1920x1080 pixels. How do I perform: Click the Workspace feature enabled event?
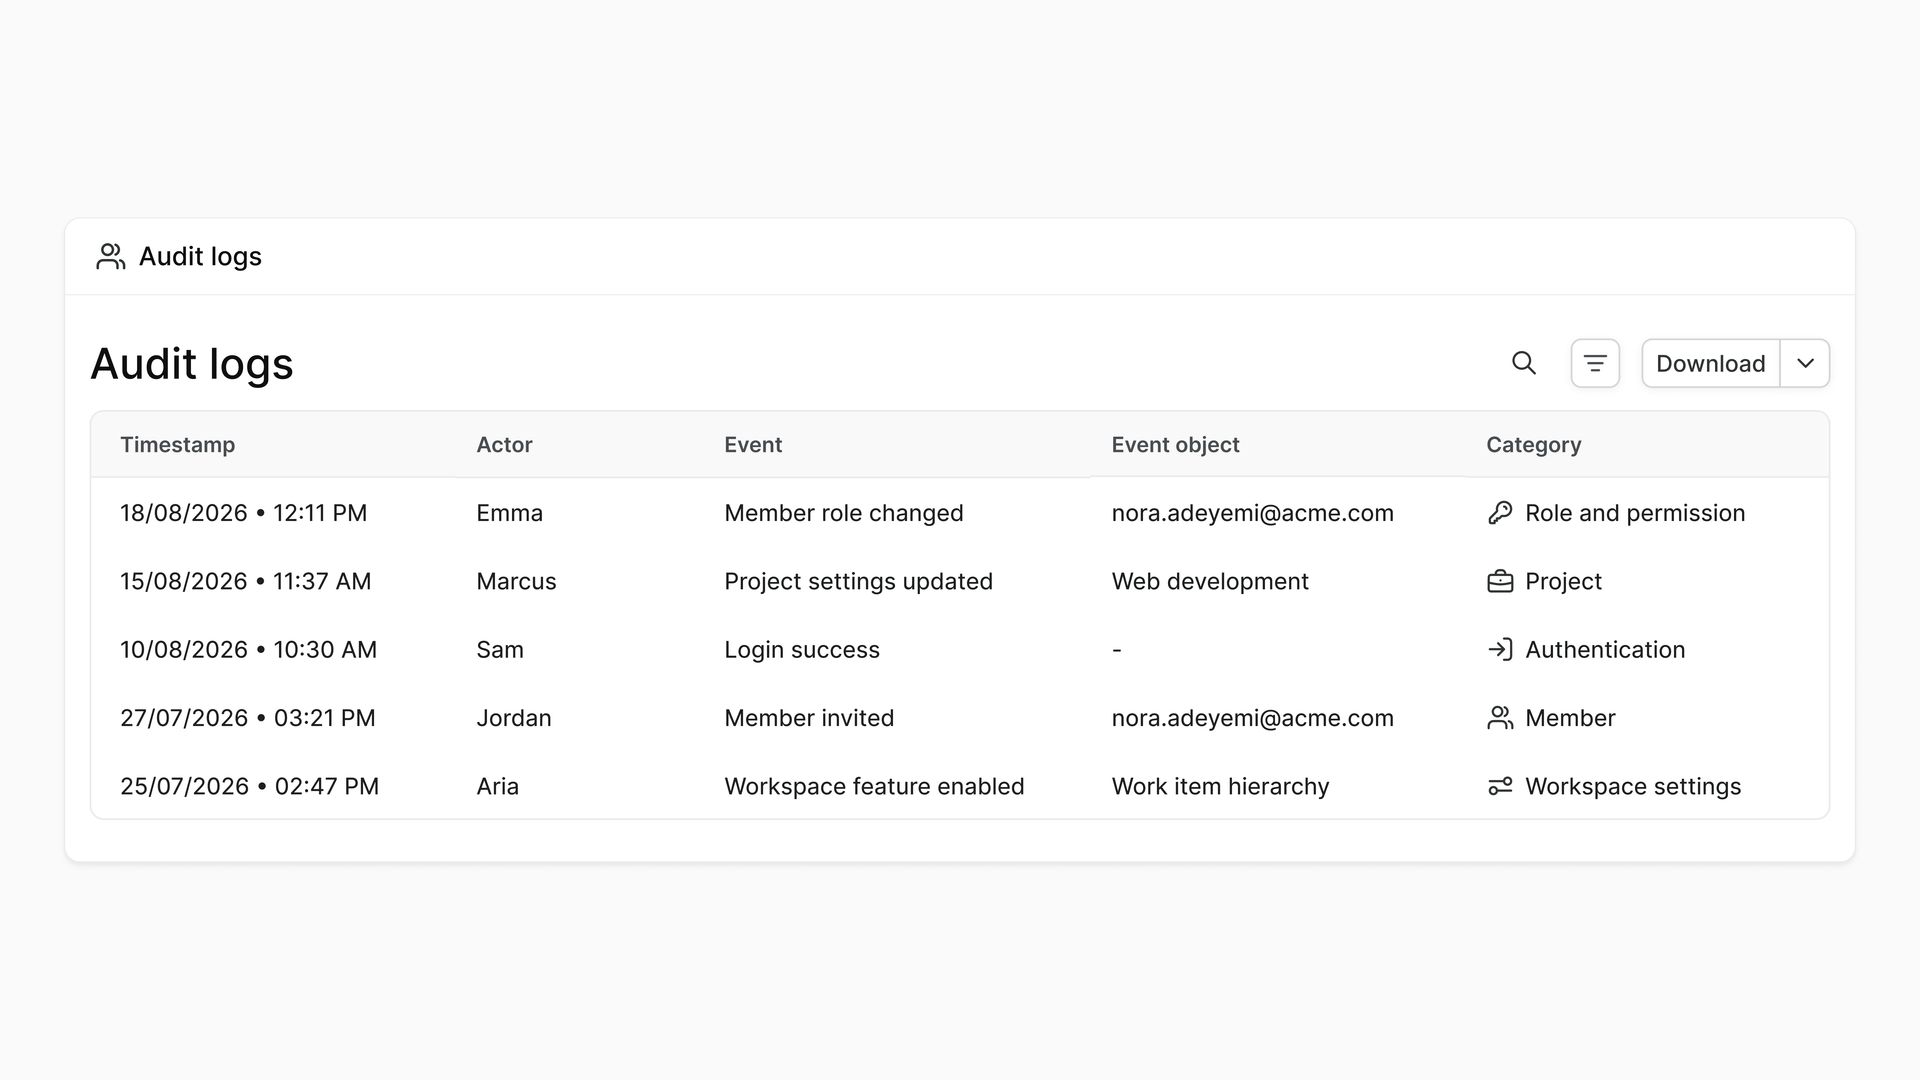pyautogui.click(x=874, y=787)
